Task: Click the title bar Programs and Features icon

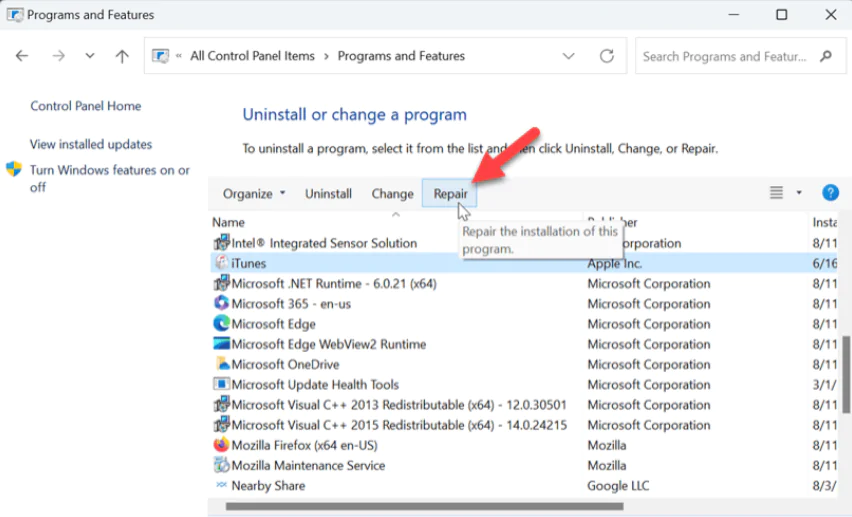Action: click(x=15, y=14)
